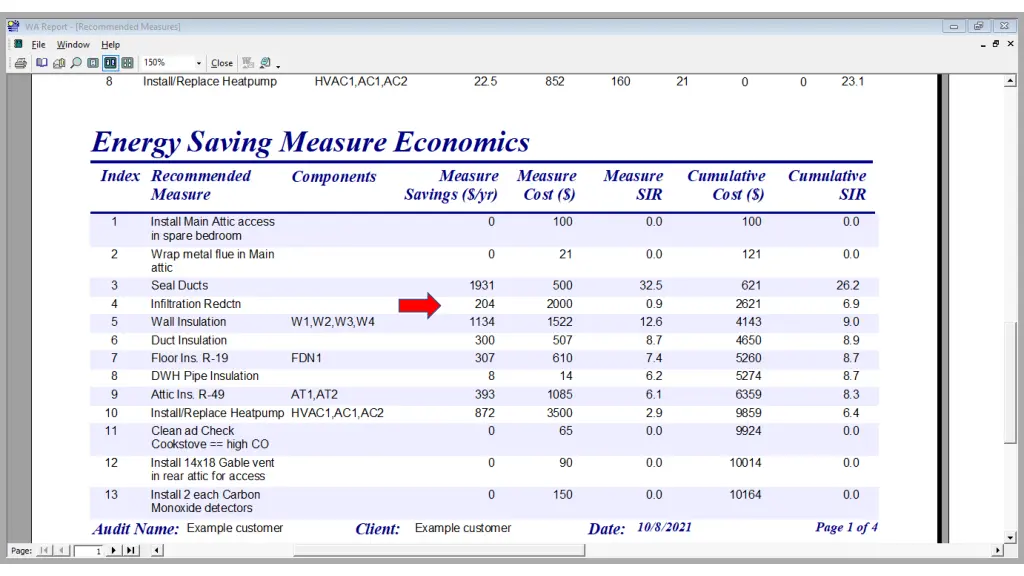Click the vertical scrollbar thumb

click(1010, 382)
